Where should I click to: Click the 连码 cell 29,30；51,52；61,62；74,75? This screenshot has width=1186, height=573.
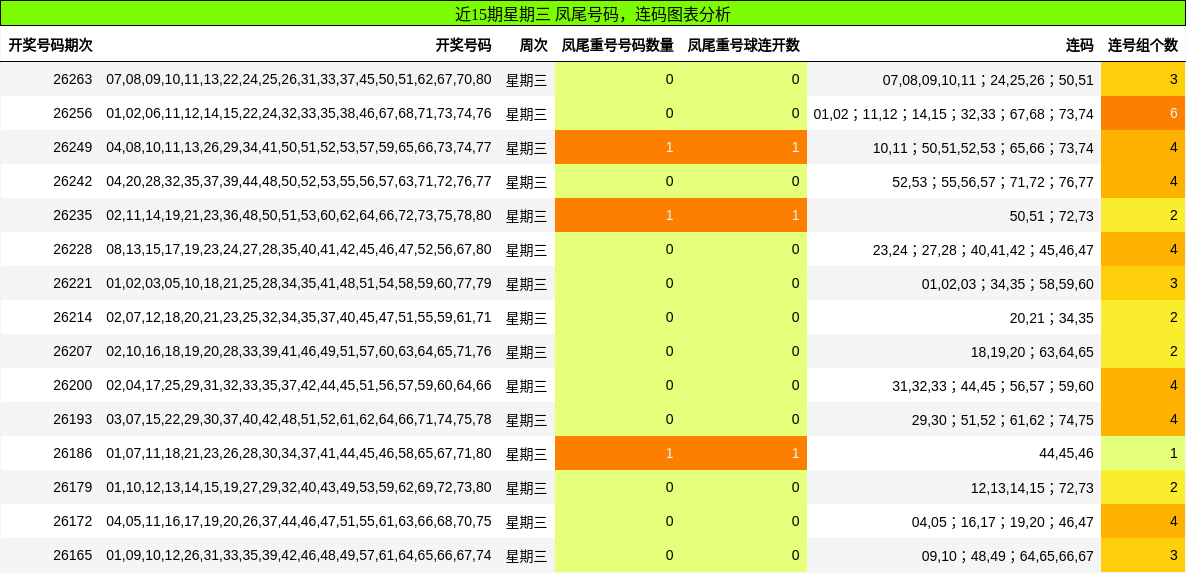coord(1003,420)
